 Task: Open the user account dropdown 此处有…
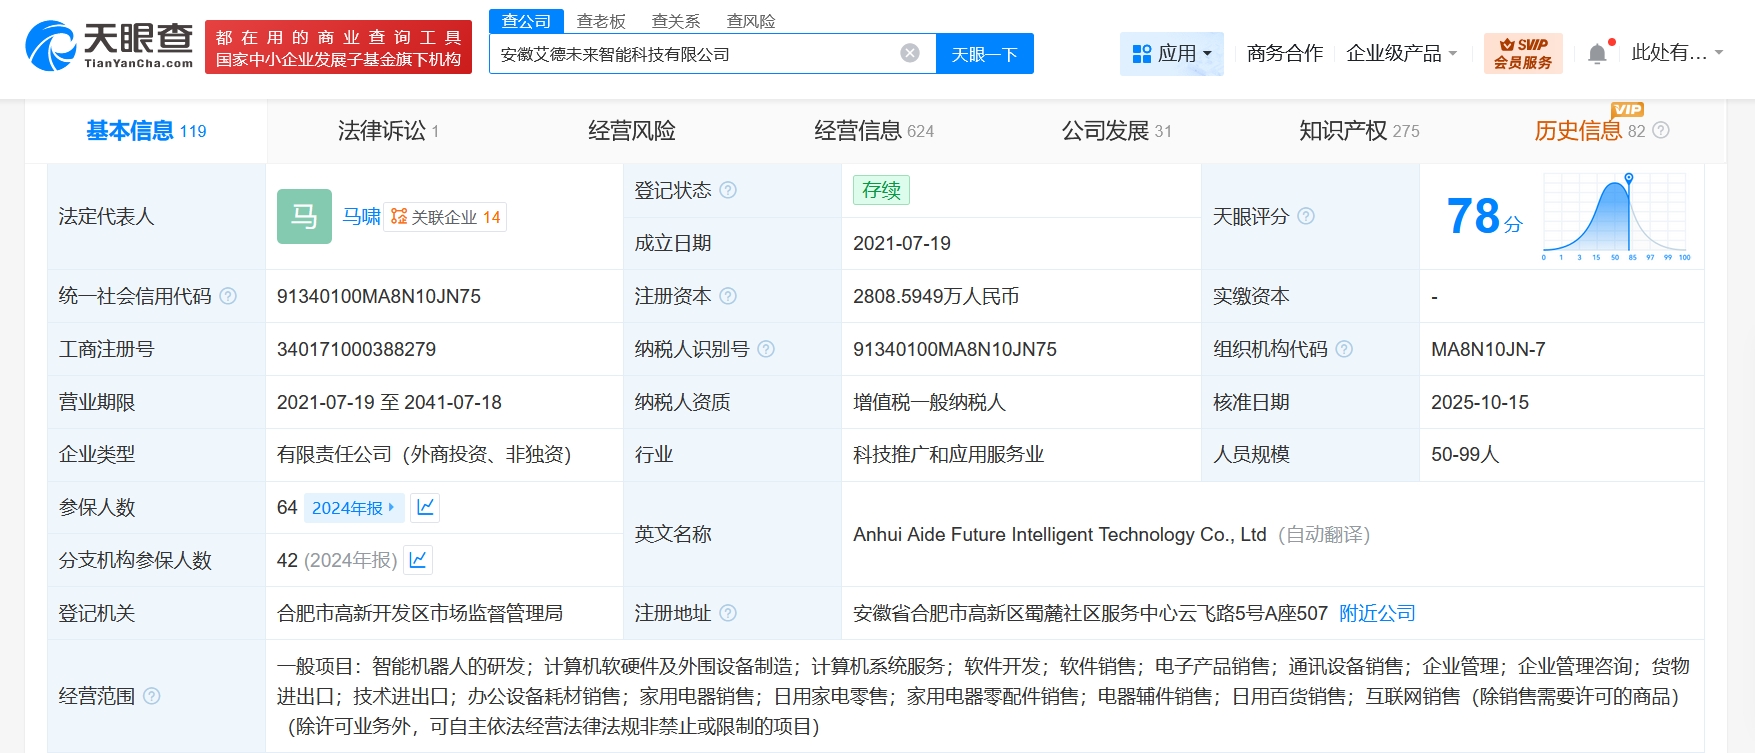point(1676,53)
